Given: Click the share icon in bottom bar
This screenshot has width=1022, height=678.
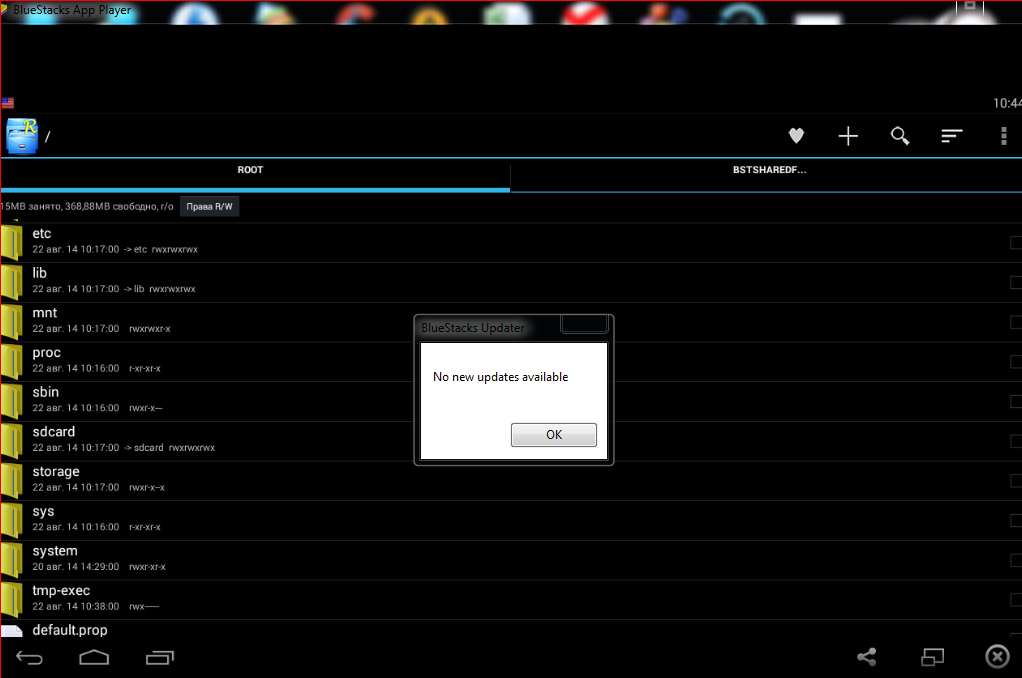Looking at the screenshot, I should pyautogui.click(x=867, y=657).
